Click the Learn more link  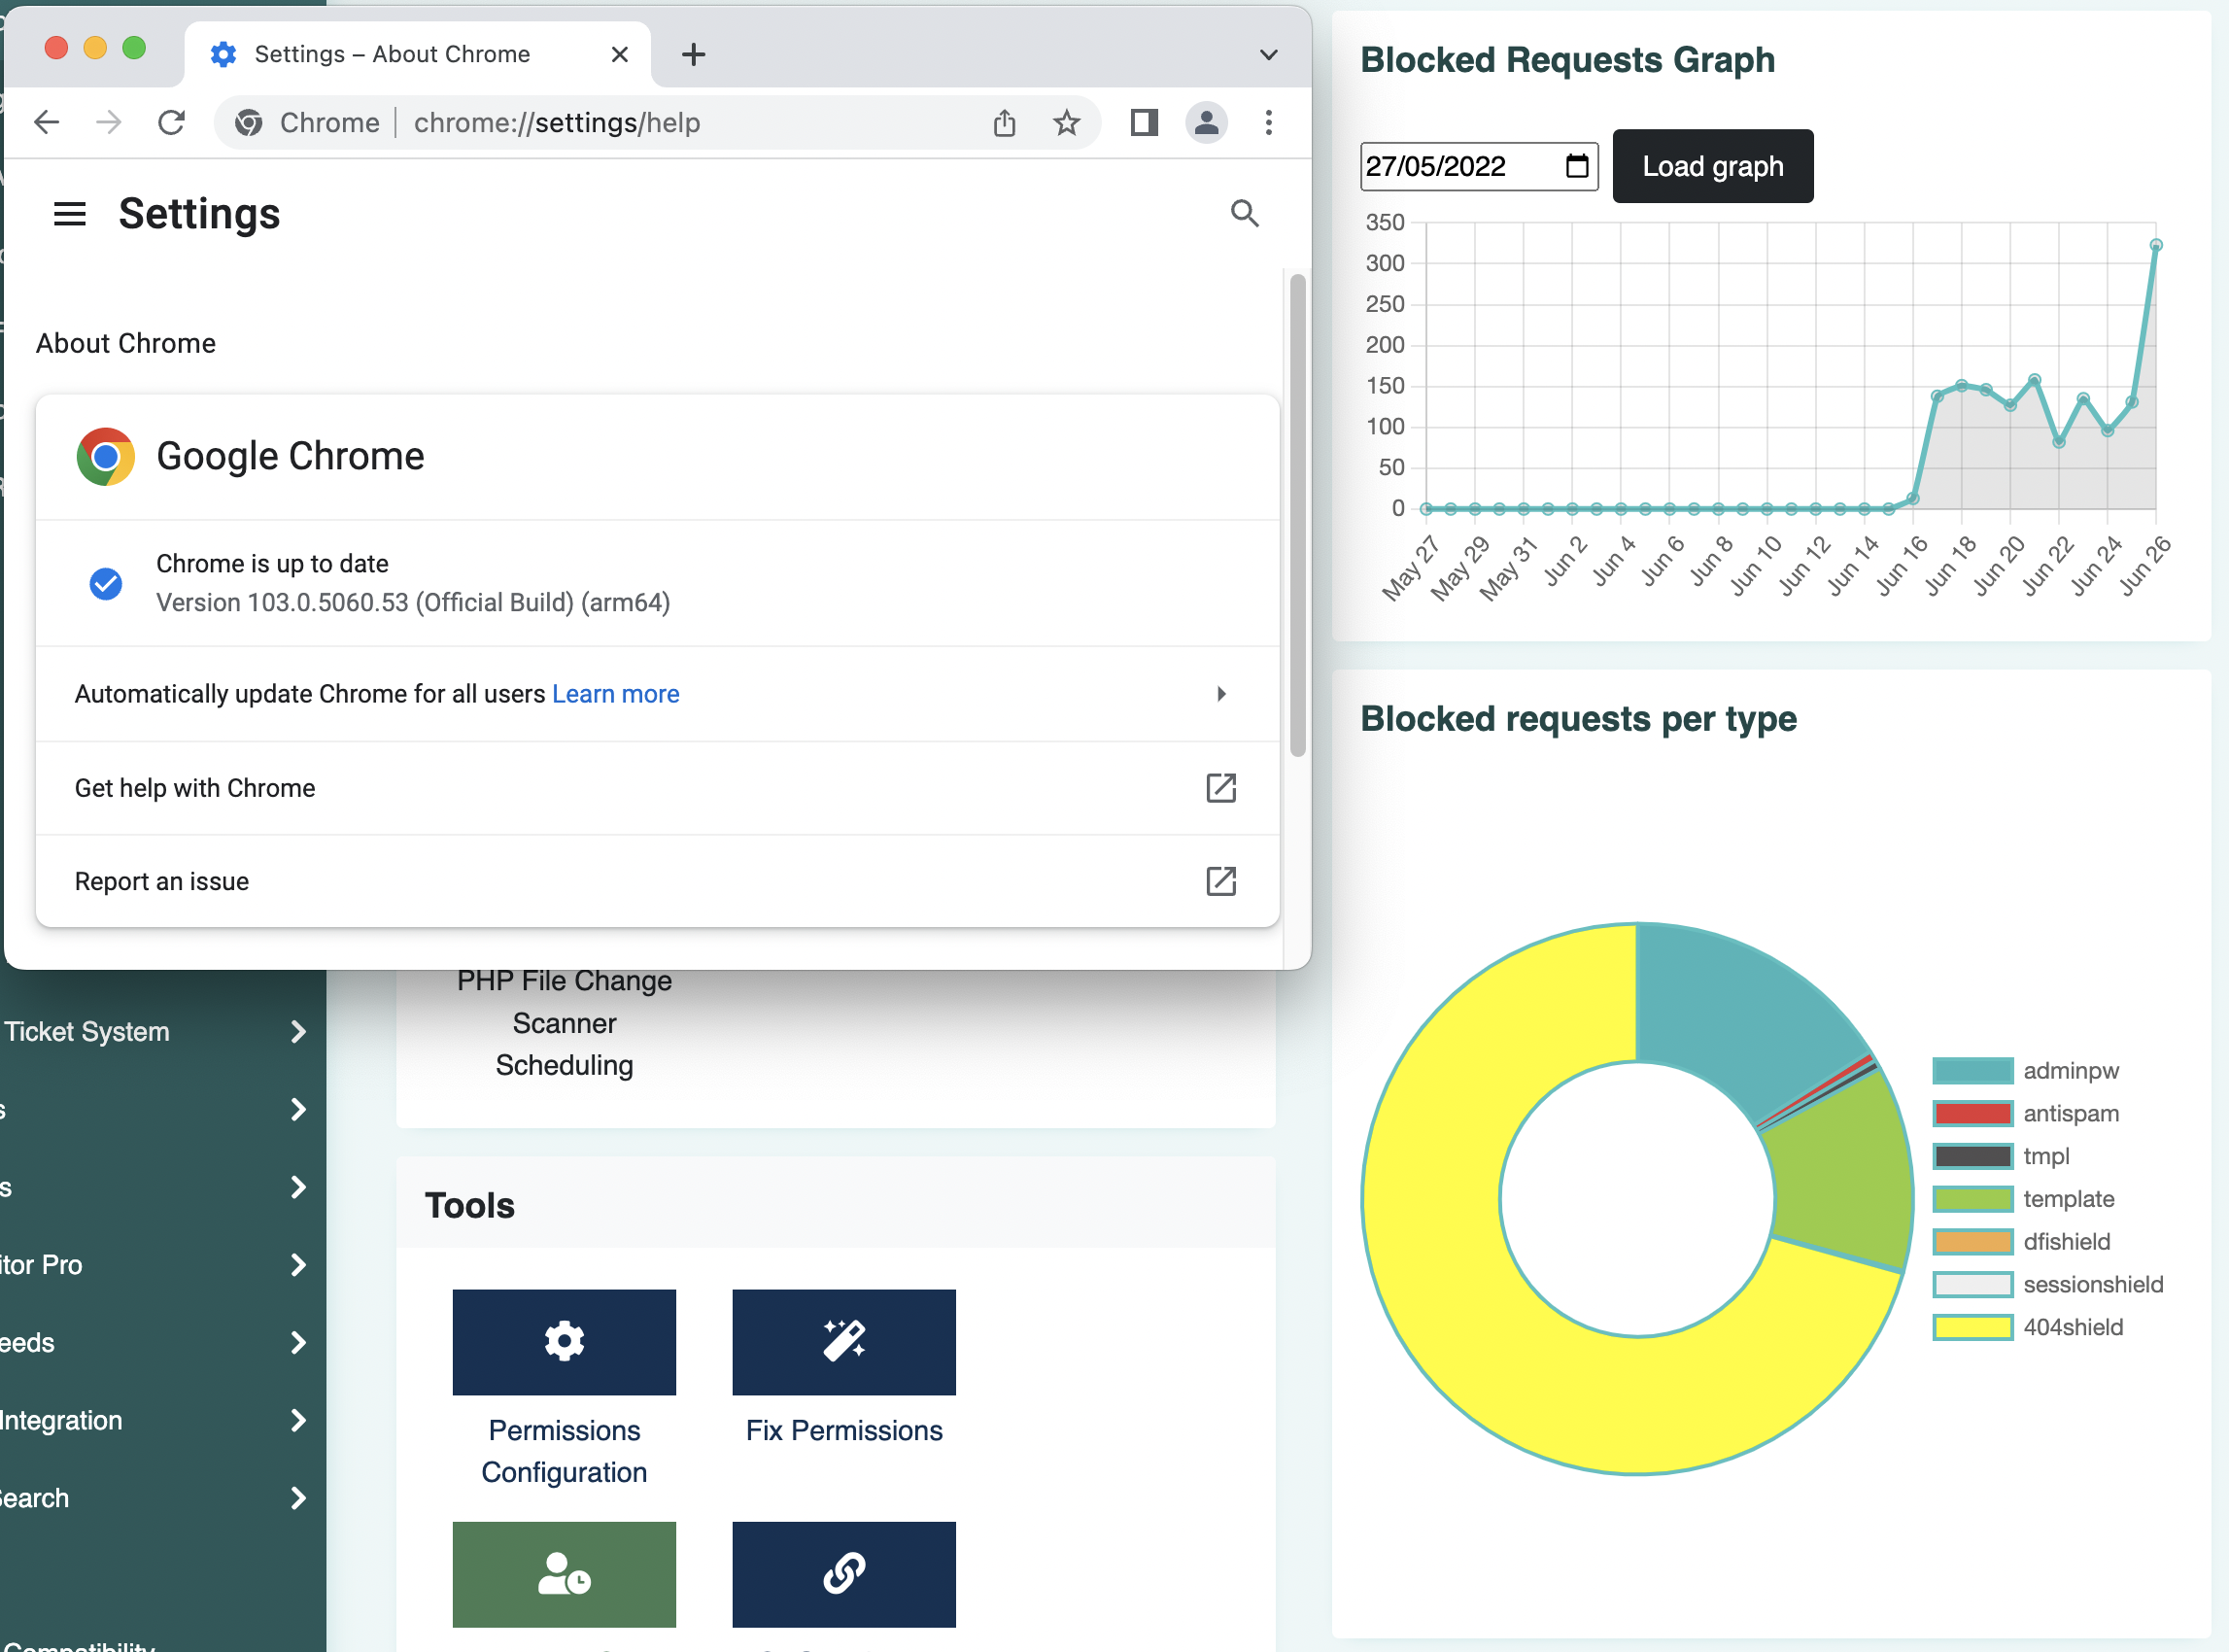pyautogui.click(x=615, y=693)
